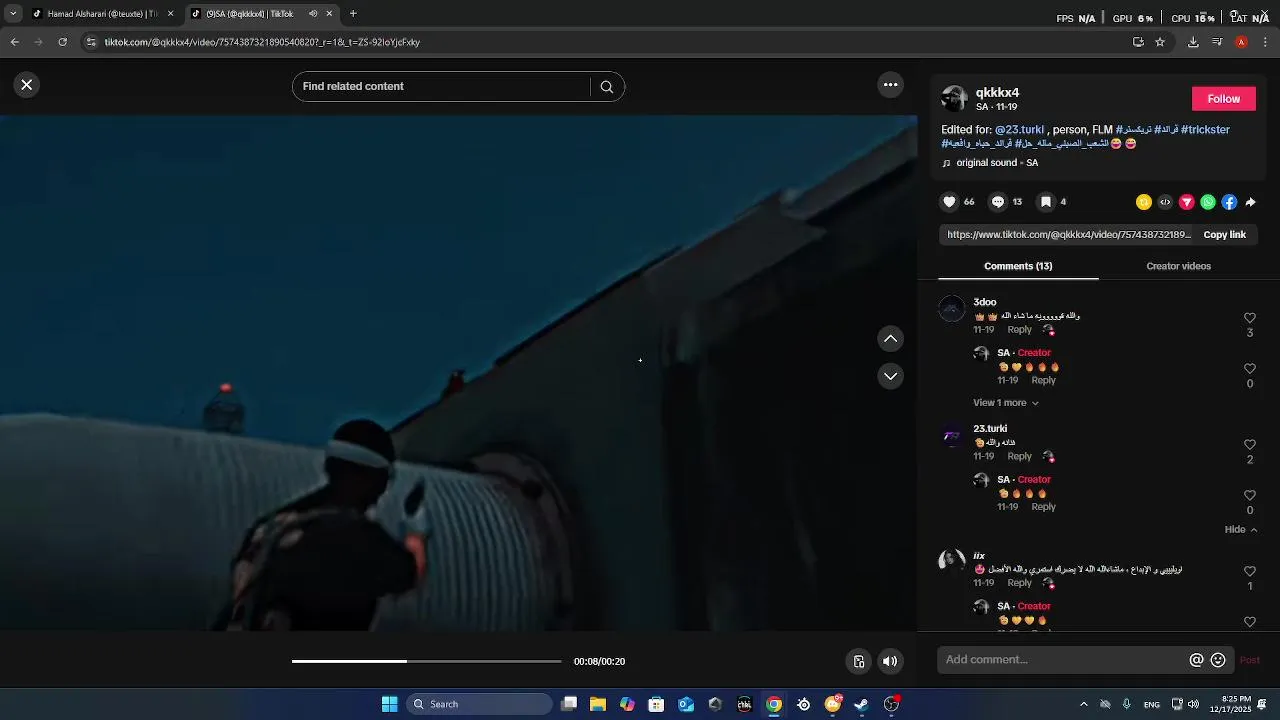Open 3doo commenter profile

pos(985,302)
